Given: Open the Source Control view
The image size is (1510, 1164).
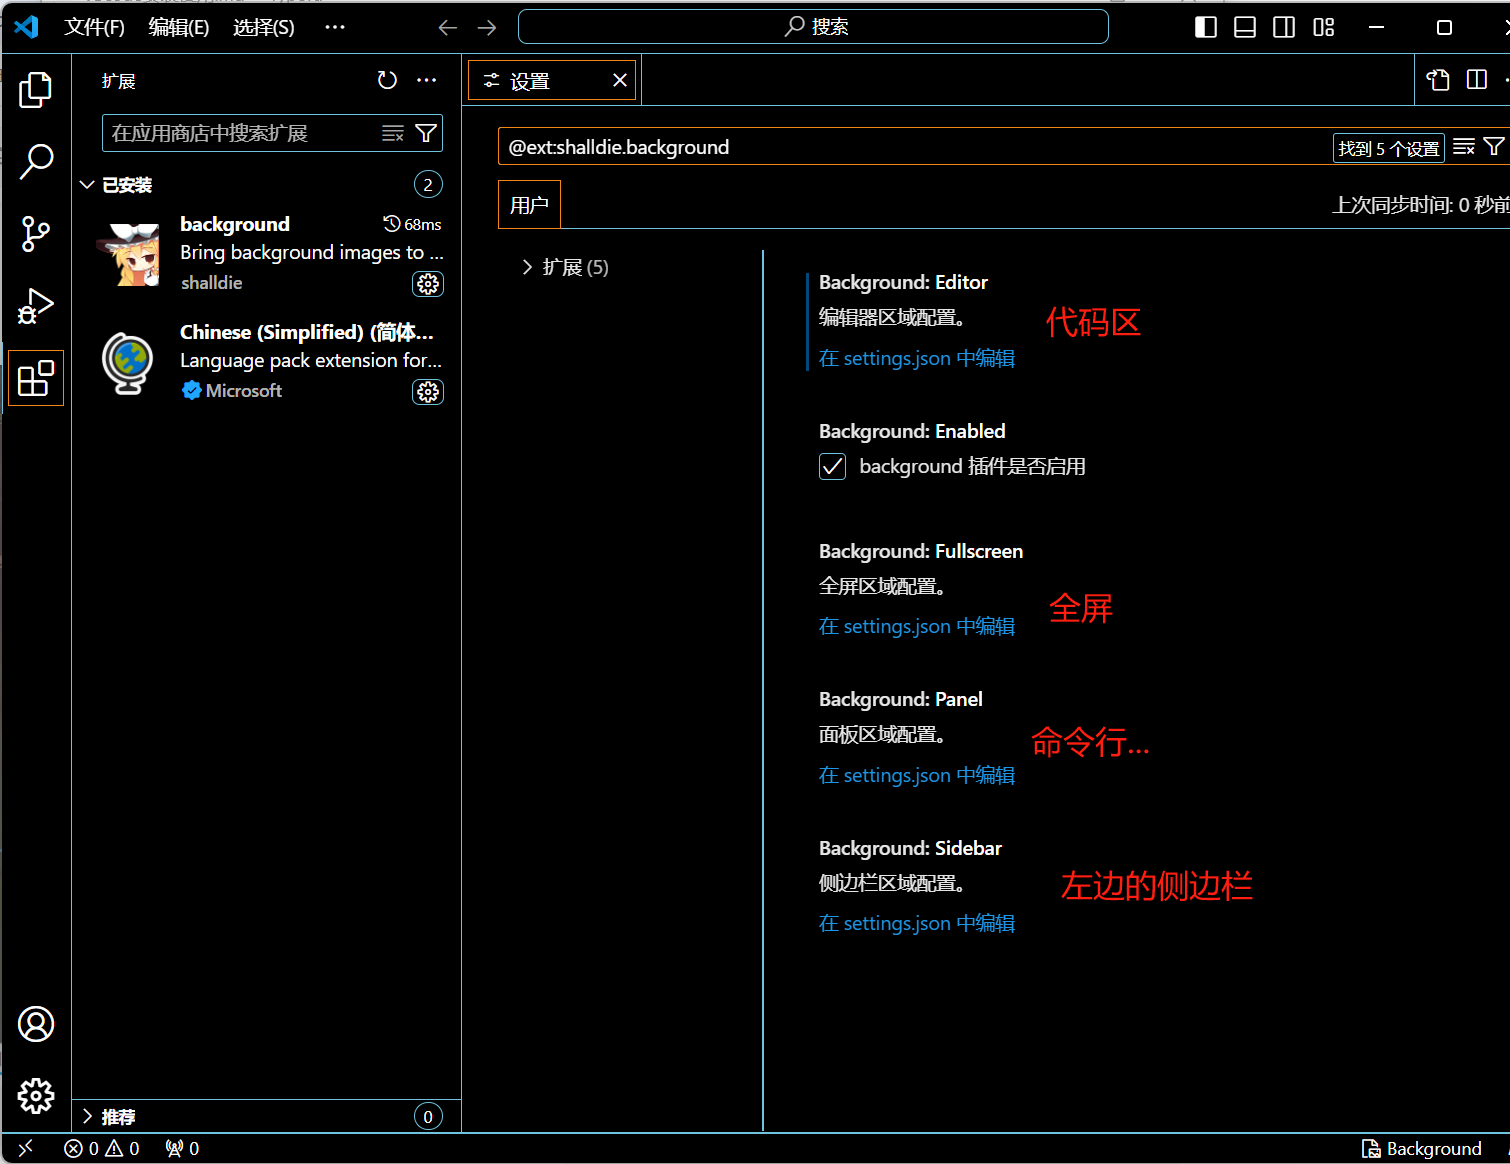Looking at the screenshot, I should [36, 234].
